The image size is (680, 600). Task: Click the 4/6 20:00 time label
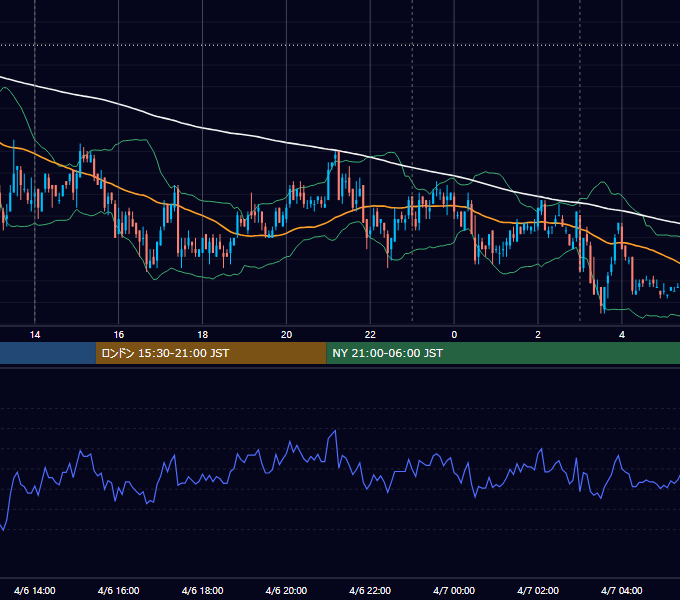click(x=286, y=590)
